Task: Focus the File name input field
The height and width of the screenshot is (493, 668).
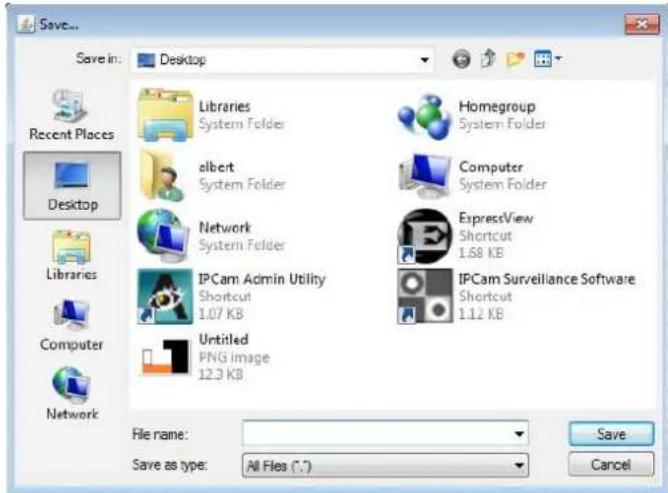Action: 385,433
